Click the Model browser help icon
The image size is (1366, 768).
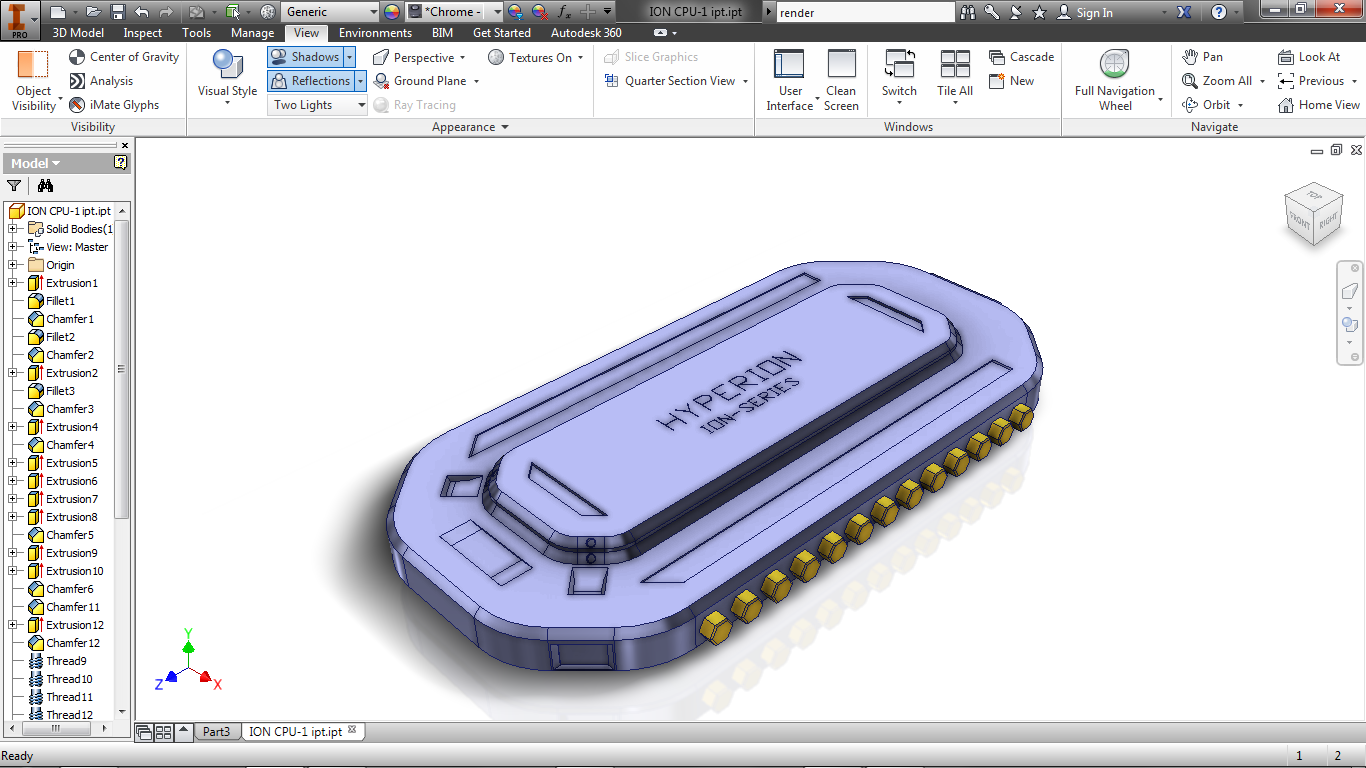(x=121, y=163)
